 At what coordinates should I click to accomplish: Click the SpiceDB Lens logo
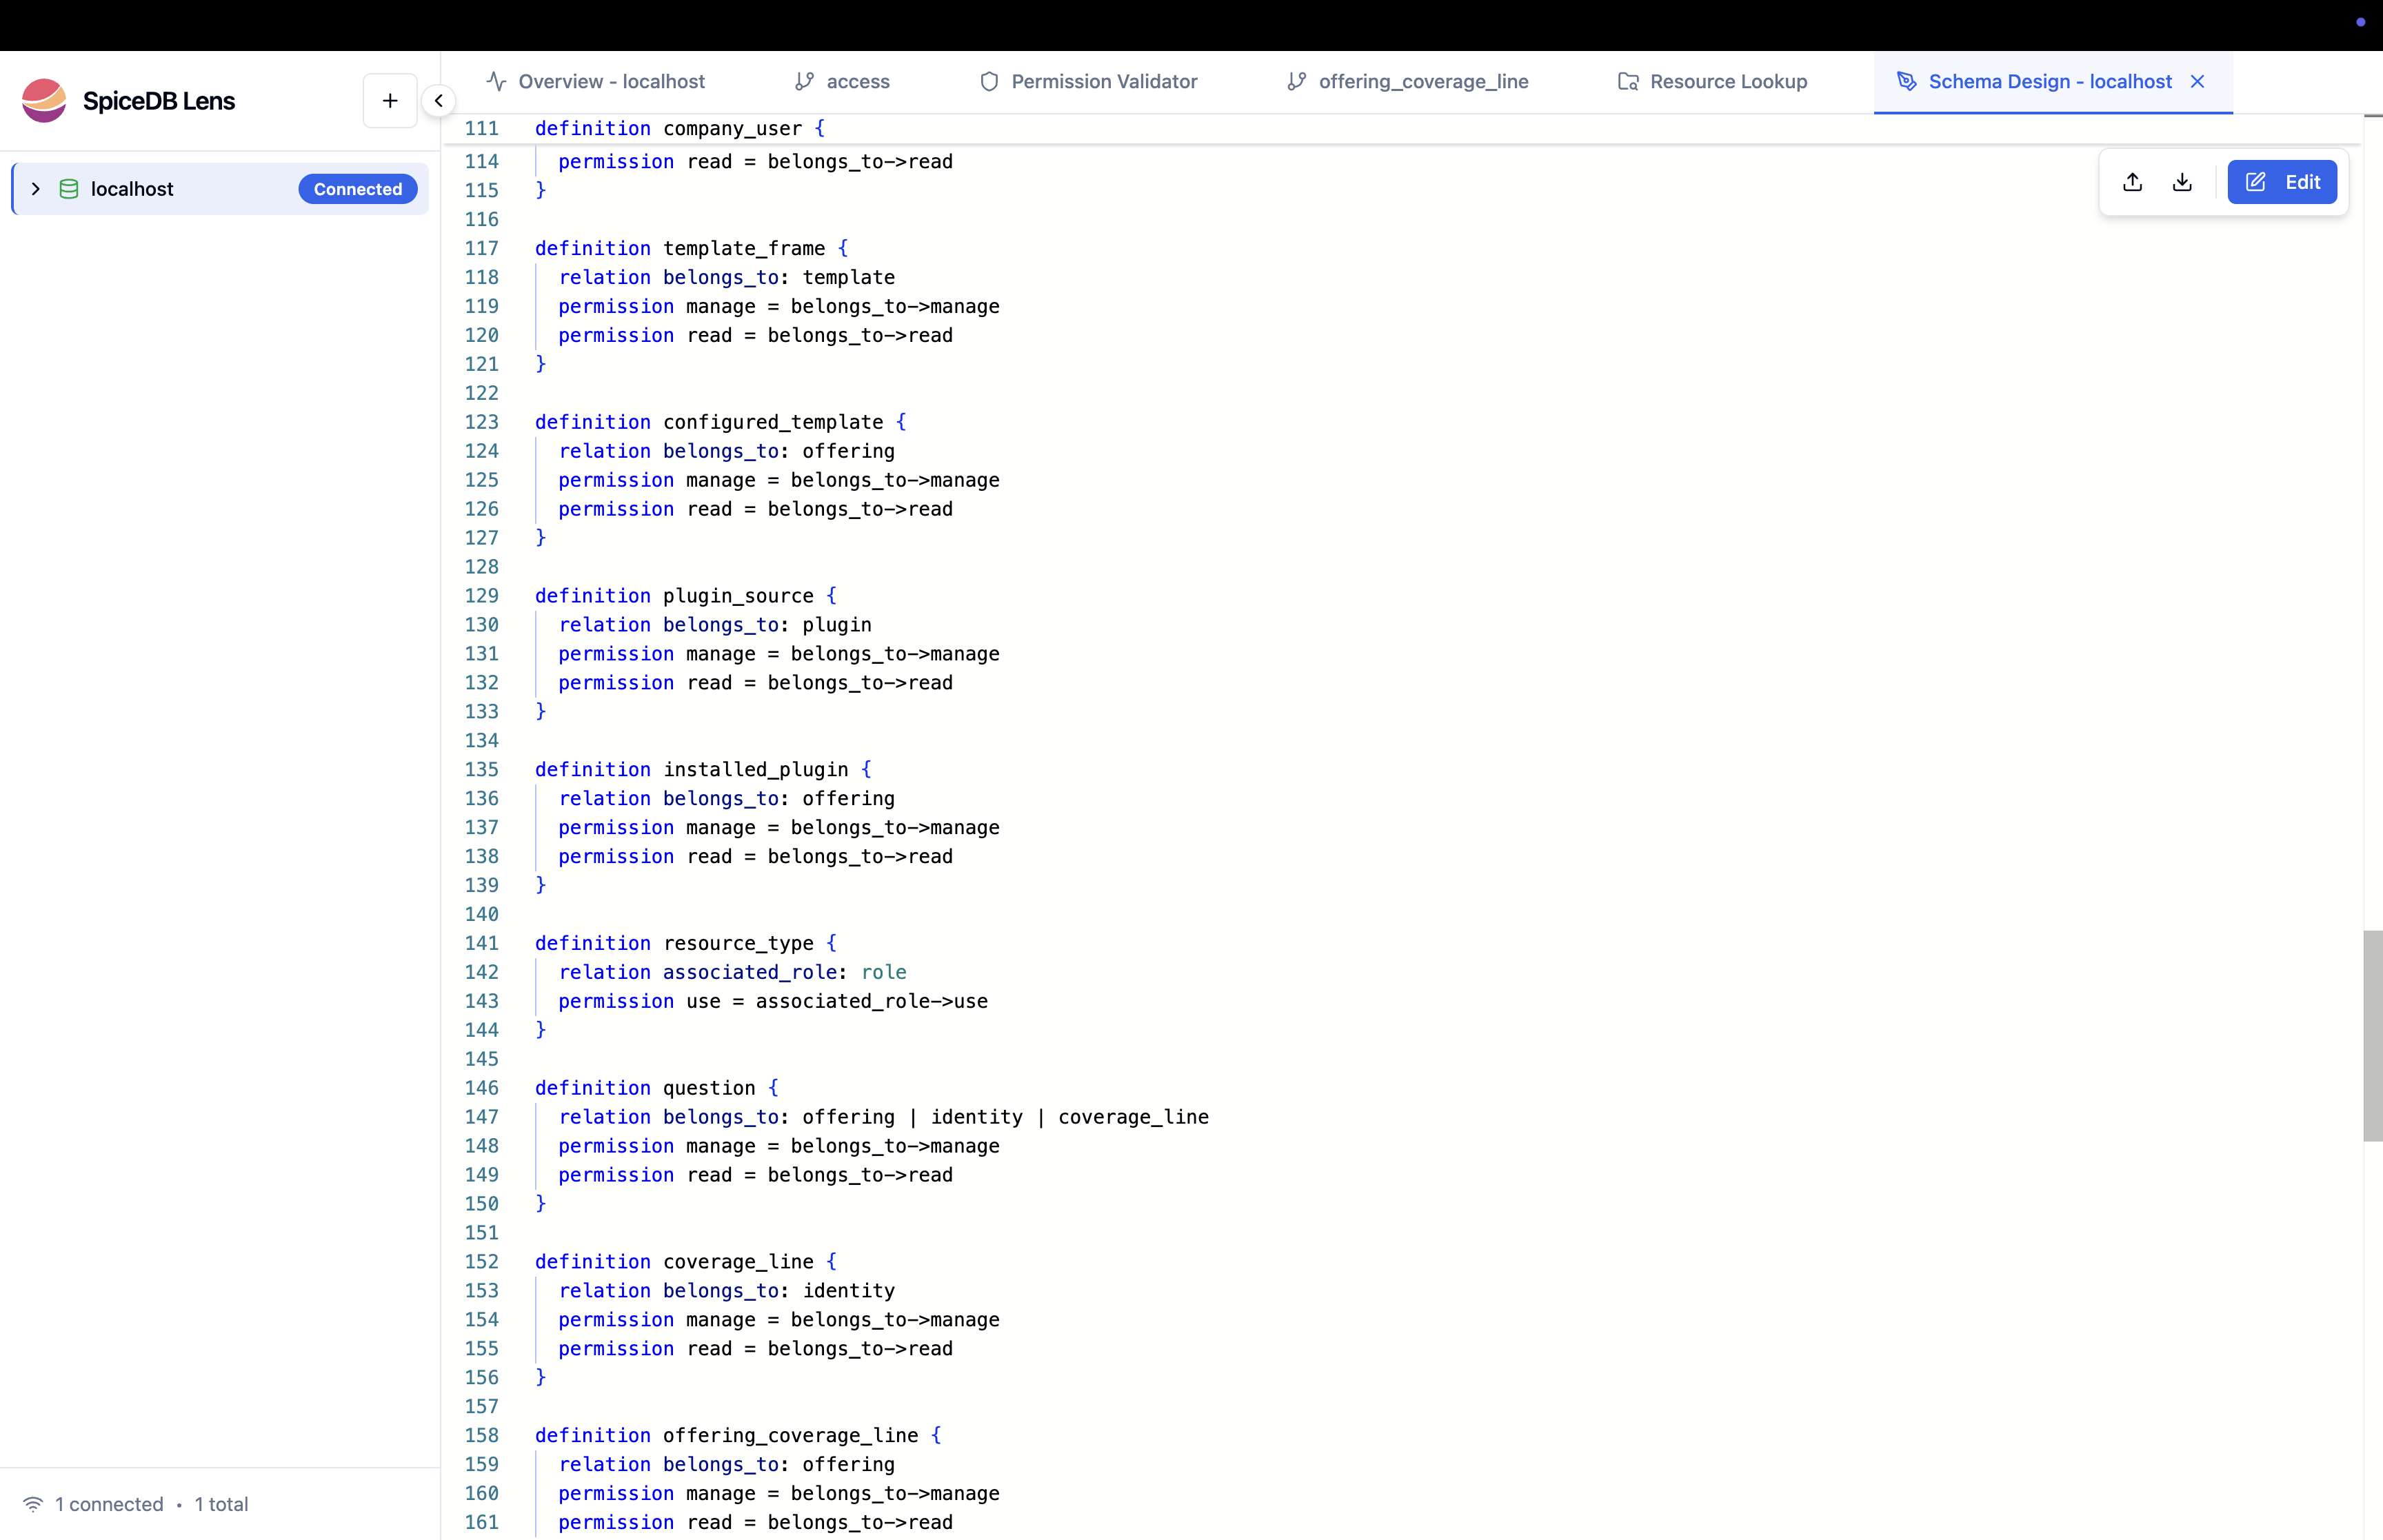click(x=44, y=100)
